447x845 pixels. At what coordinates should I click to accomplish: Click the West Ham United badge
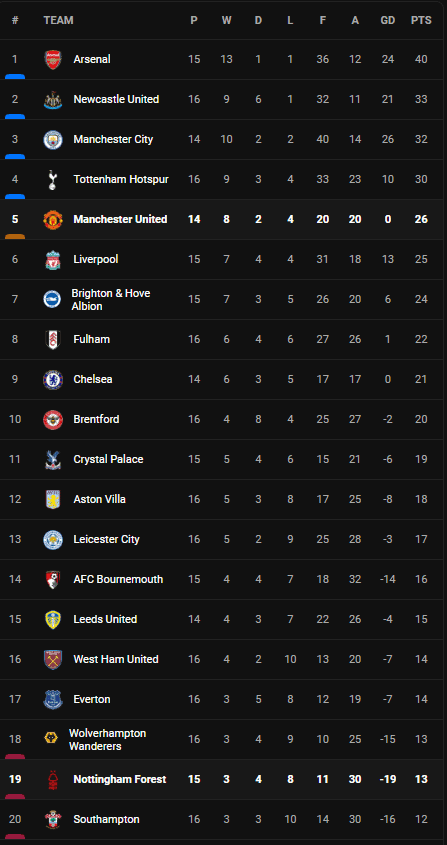click(53, 659)
